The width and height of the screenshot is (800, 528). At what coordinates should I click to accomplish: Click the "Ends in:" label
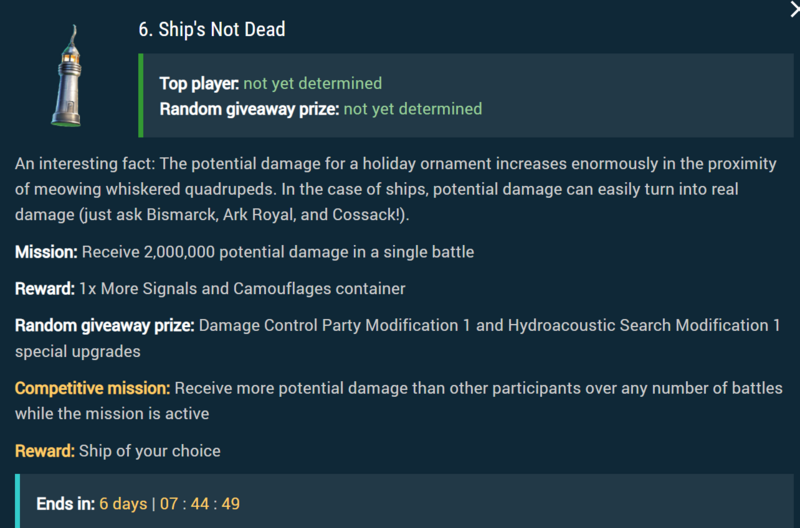pyautogui.click(x=65, y=503)
